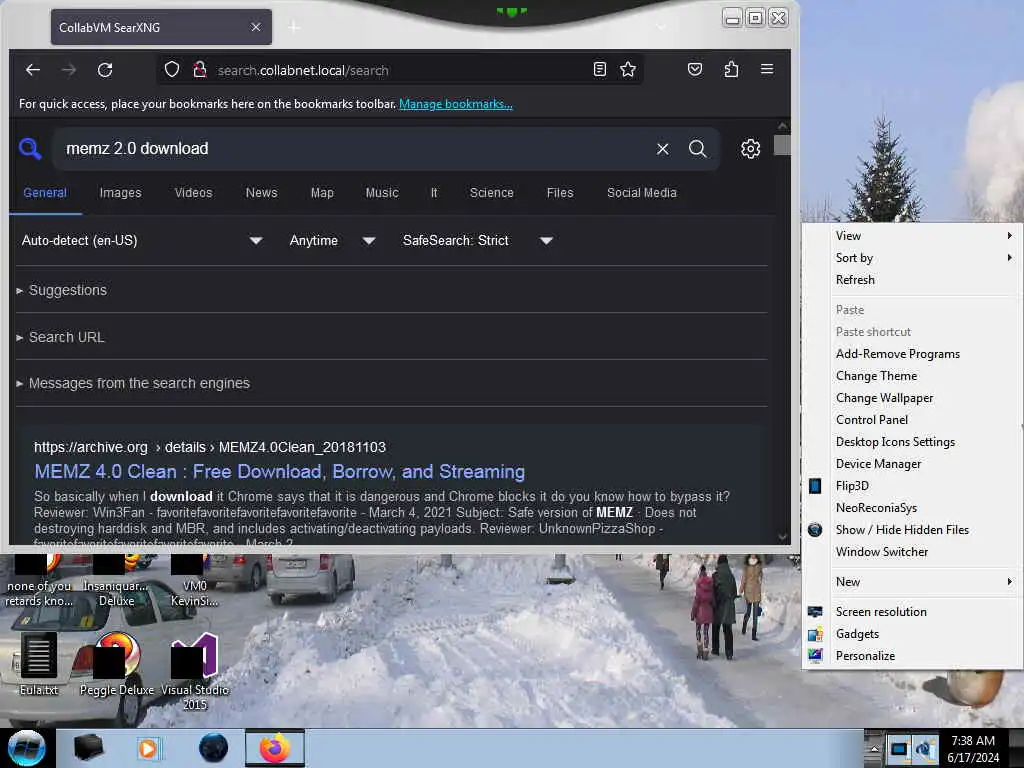Click the Firefox taskbar icon
Viewport: 1024px width, 768px height.
(275, 748)
